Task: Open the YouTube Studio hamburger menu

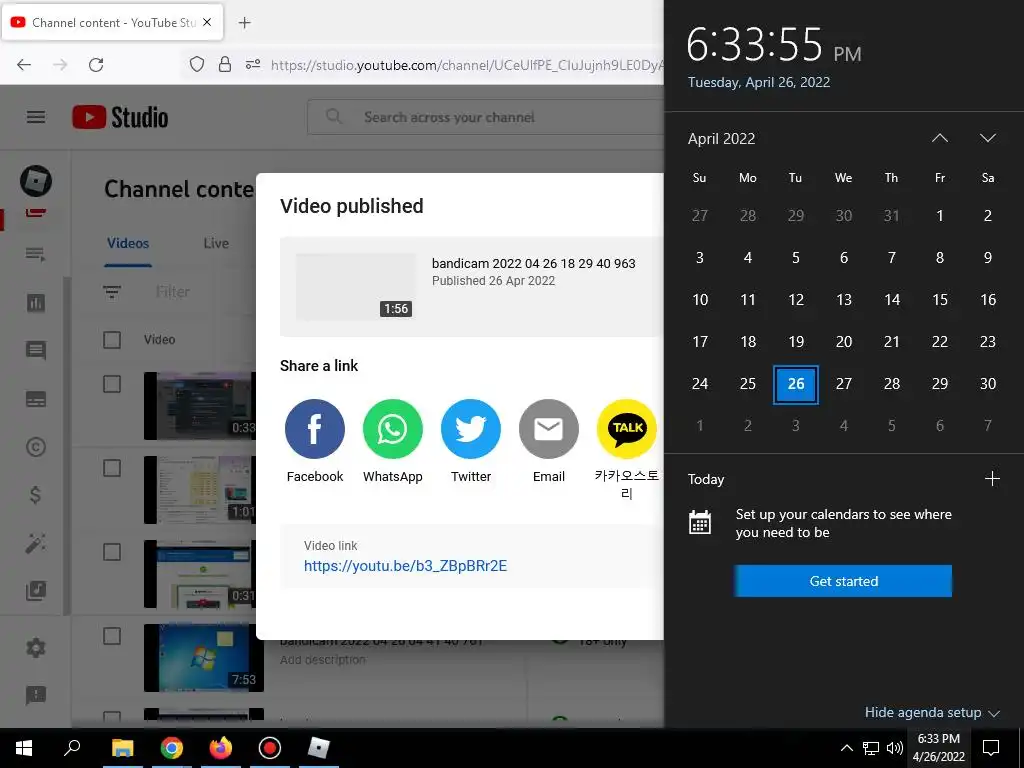Action: pyautogui.click(x=36, y=118)
